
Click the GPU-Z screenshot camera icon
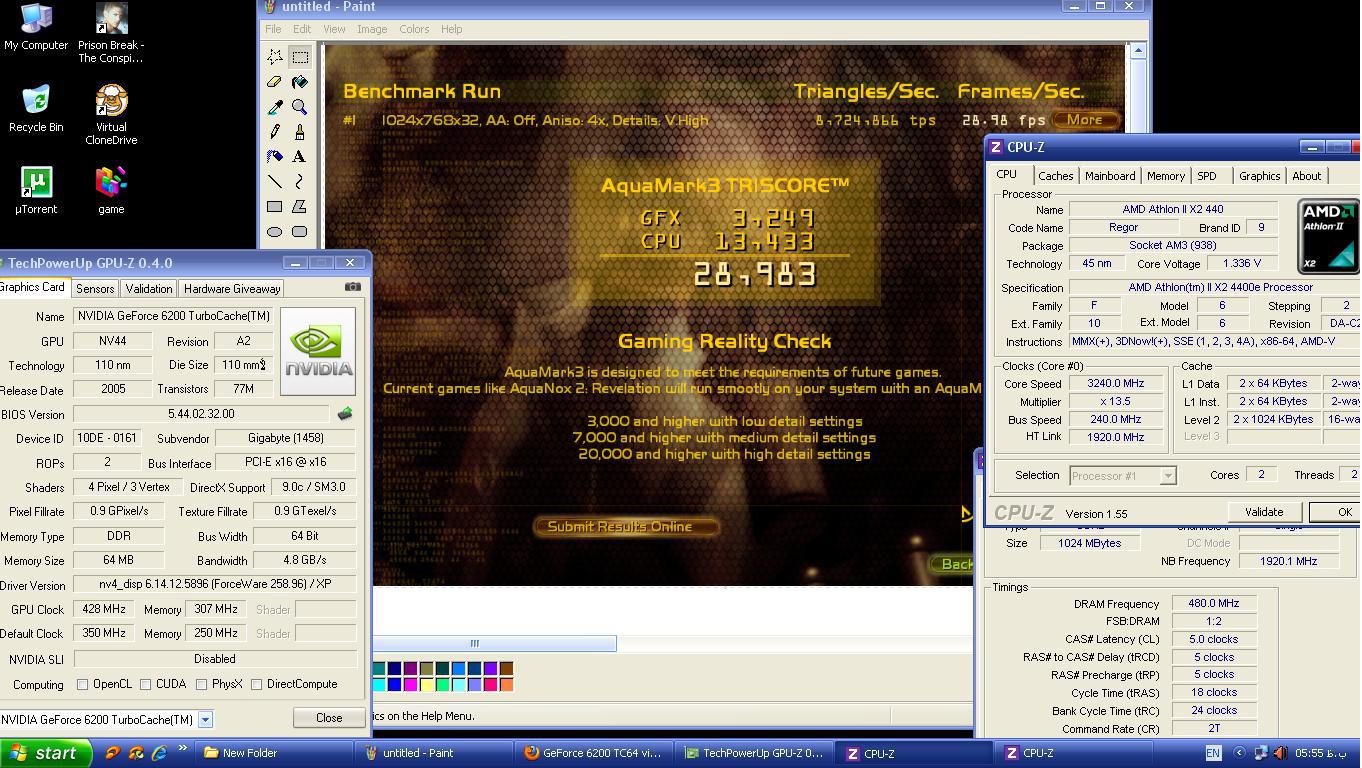pyautogui.click(x=353, y=287)
